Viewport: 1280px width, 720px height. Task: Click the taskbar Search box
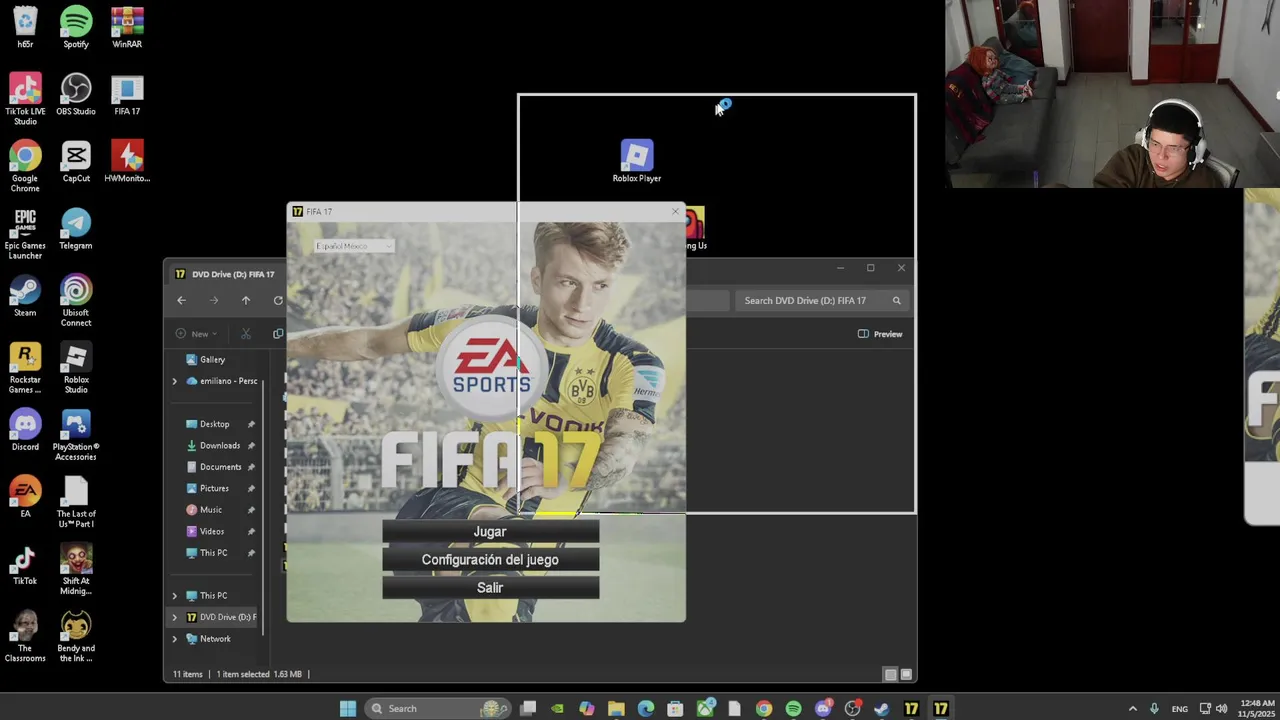click(438, 709)
